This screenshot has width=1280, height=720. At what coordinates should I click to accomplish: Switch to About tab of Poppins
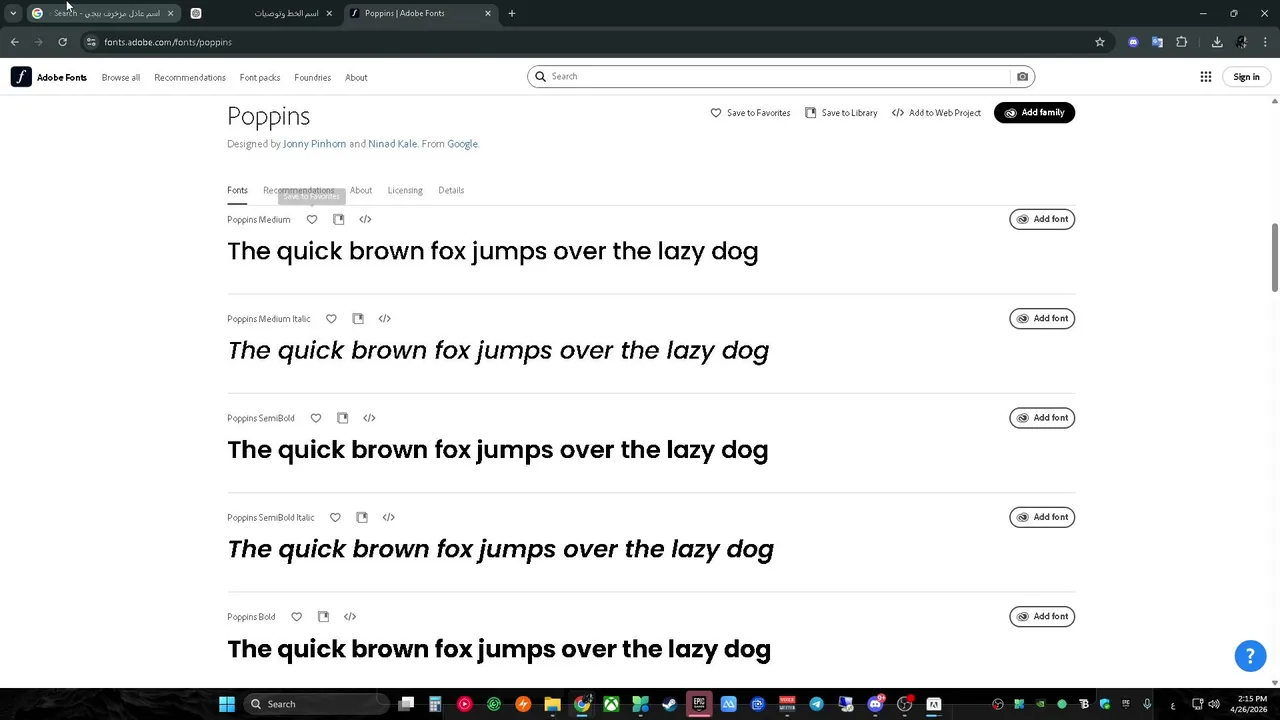[361, 190]
